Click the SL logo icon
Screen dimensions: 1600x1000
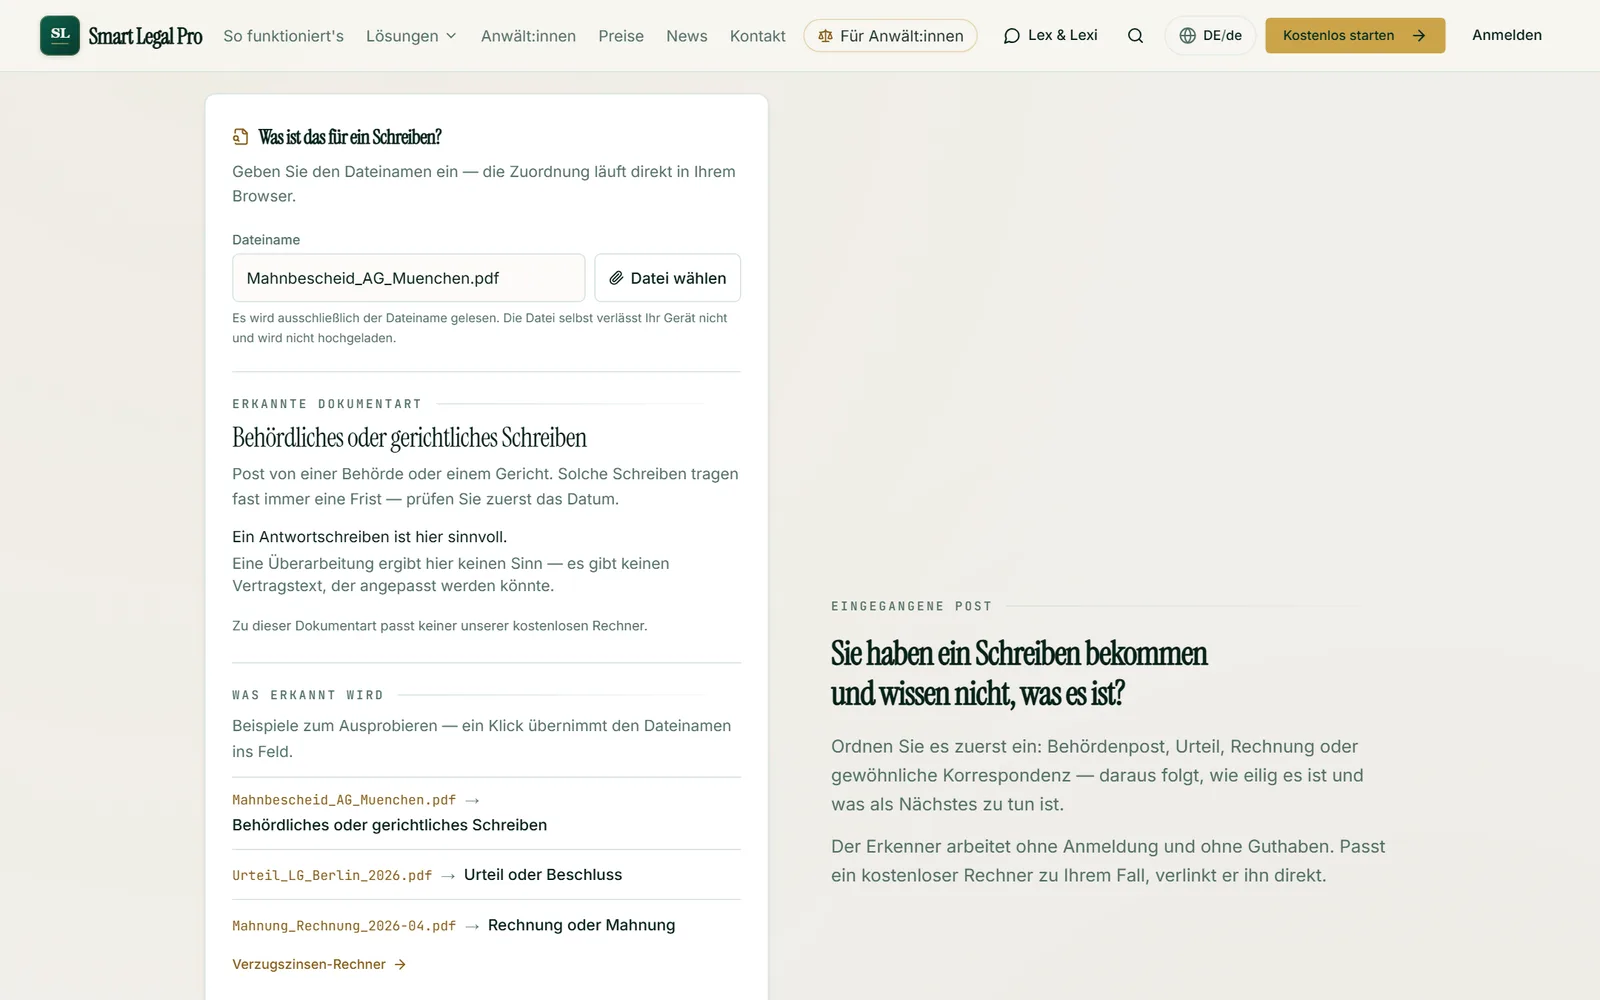60,36
